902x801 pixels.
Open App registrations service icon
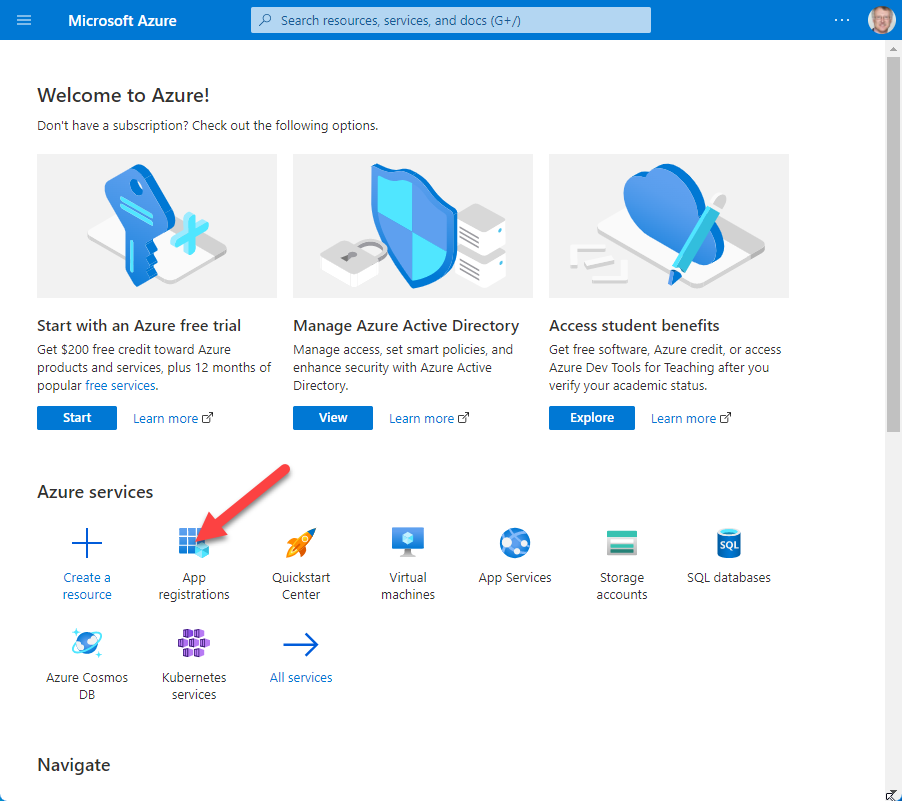point(193,543)
